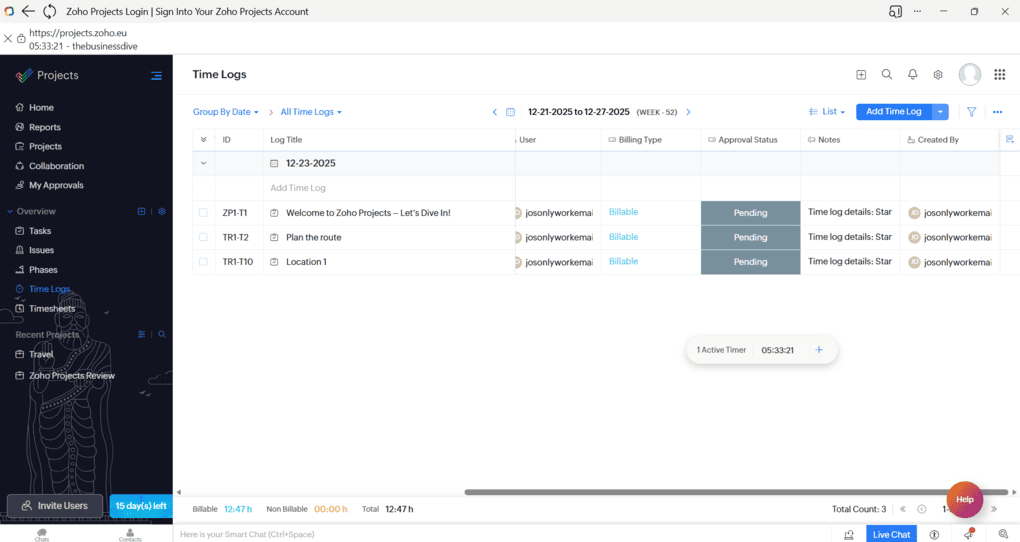Click the Billable link in the ZP1-T1 row

click(x=623, y=212)
